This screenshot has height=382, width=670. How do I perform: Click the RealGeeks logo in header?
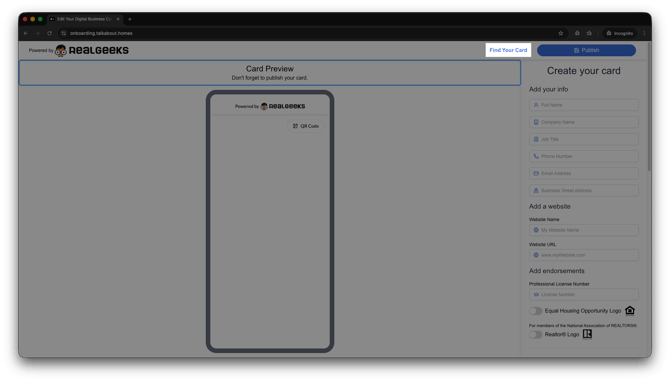[x=92, y=50]
